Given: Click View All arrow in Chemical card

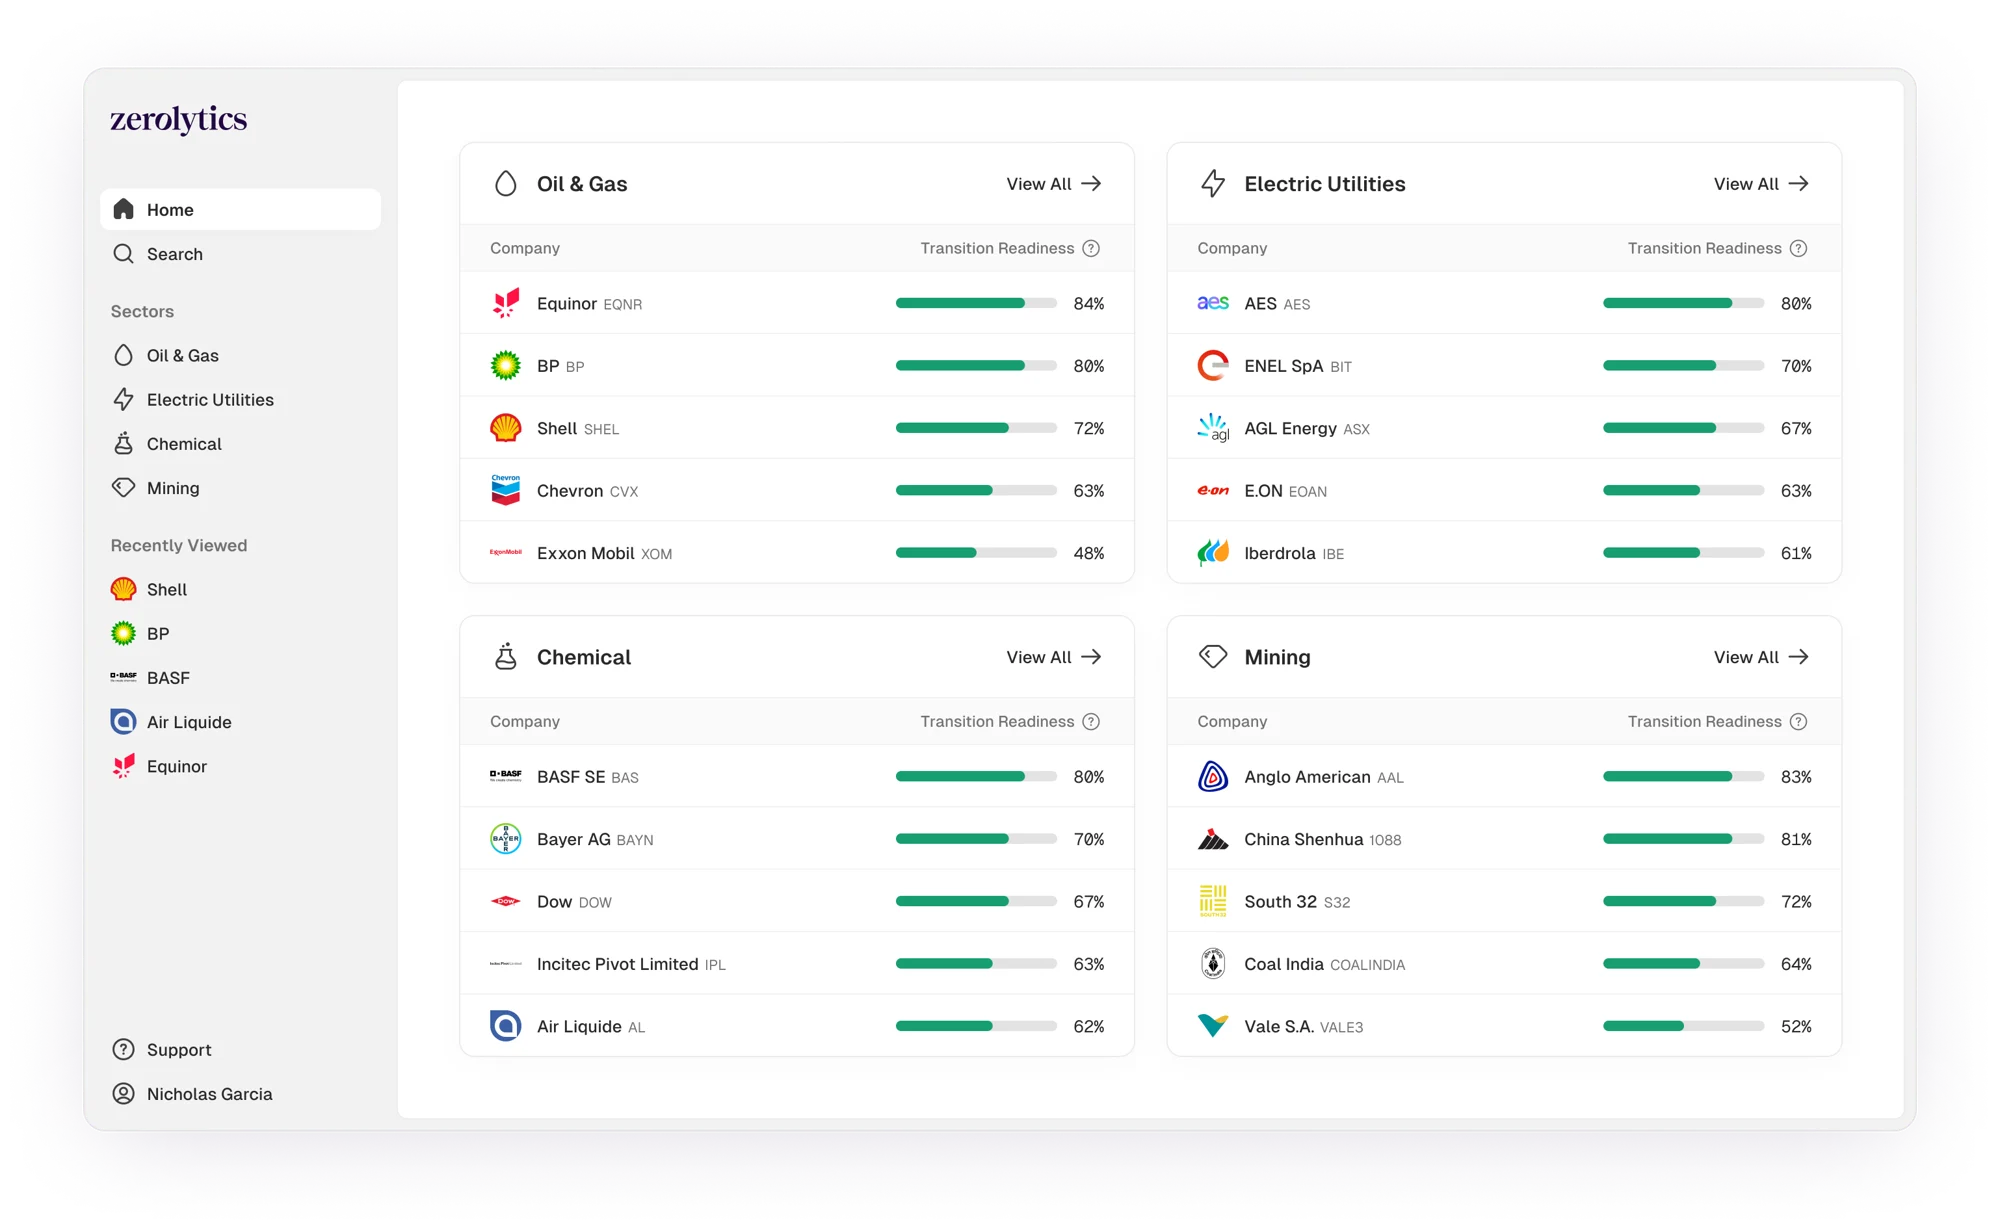Looking at the screenshot, I should (1091, 657).
